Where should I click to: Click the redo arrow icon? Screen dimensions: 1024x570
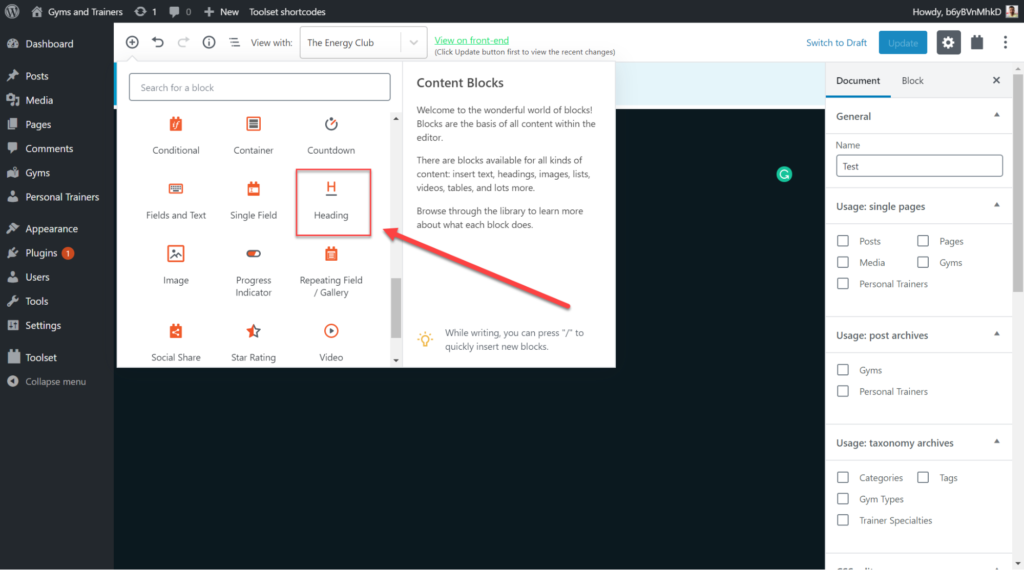coord(184,42)
